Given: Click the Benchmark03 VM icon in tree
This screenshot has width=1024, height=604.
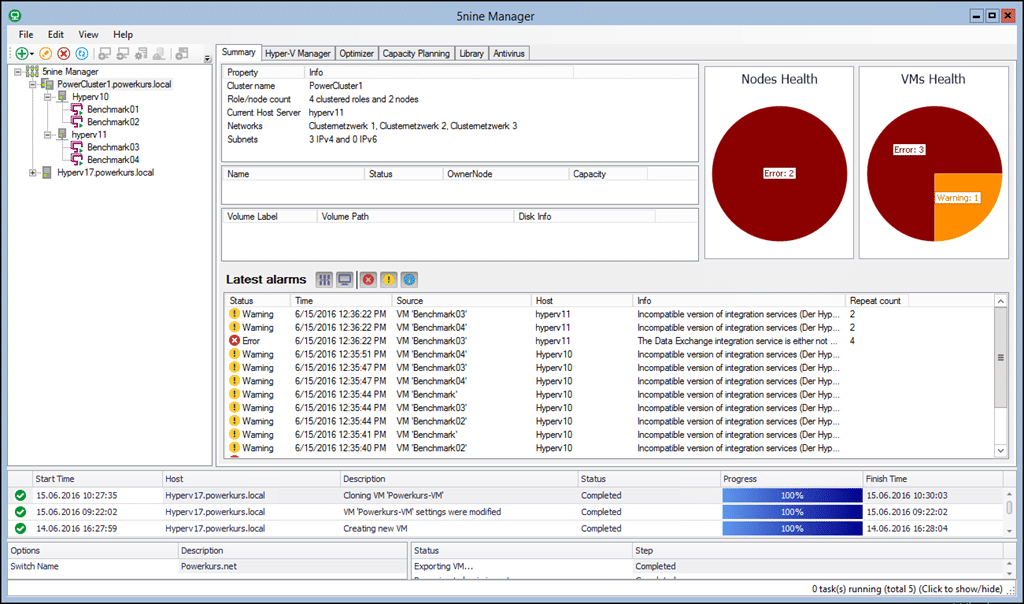Looking at the screenshot, I should pyautogui.click(x=77, y=147).
